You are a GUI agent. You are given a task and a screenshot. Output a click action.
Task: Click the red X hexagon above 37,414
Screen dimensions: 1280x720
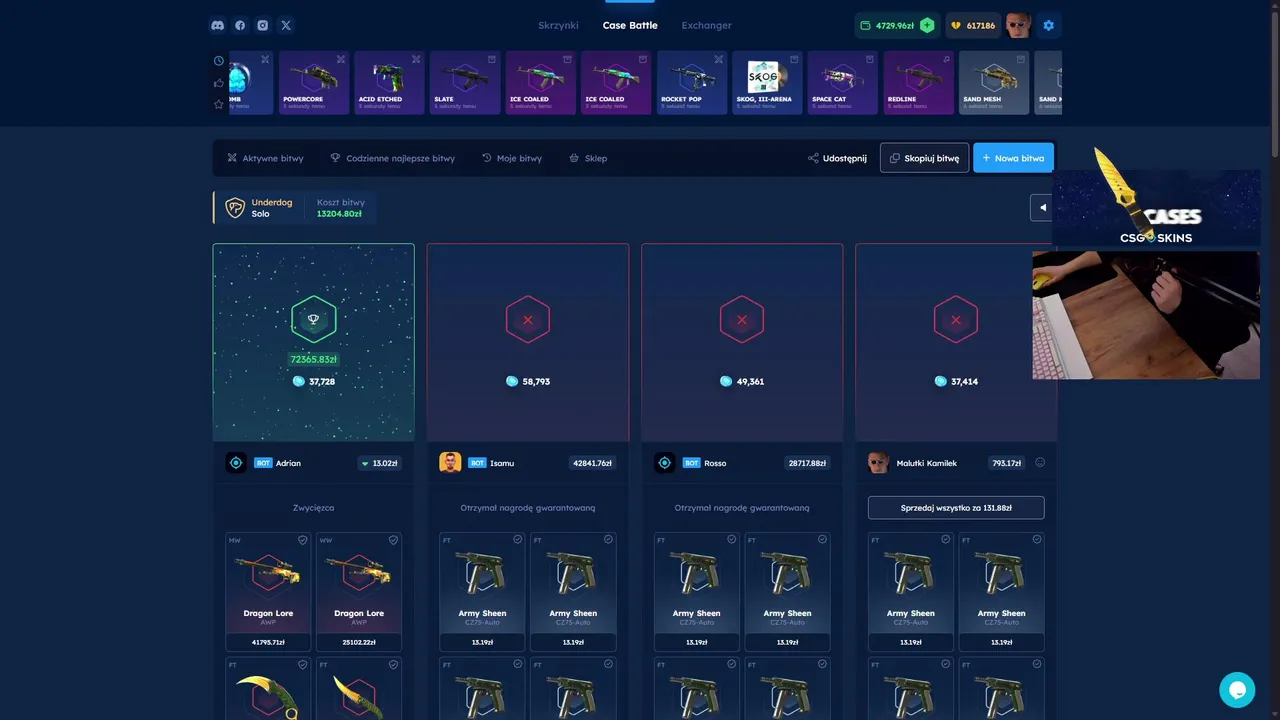[956, 320]
